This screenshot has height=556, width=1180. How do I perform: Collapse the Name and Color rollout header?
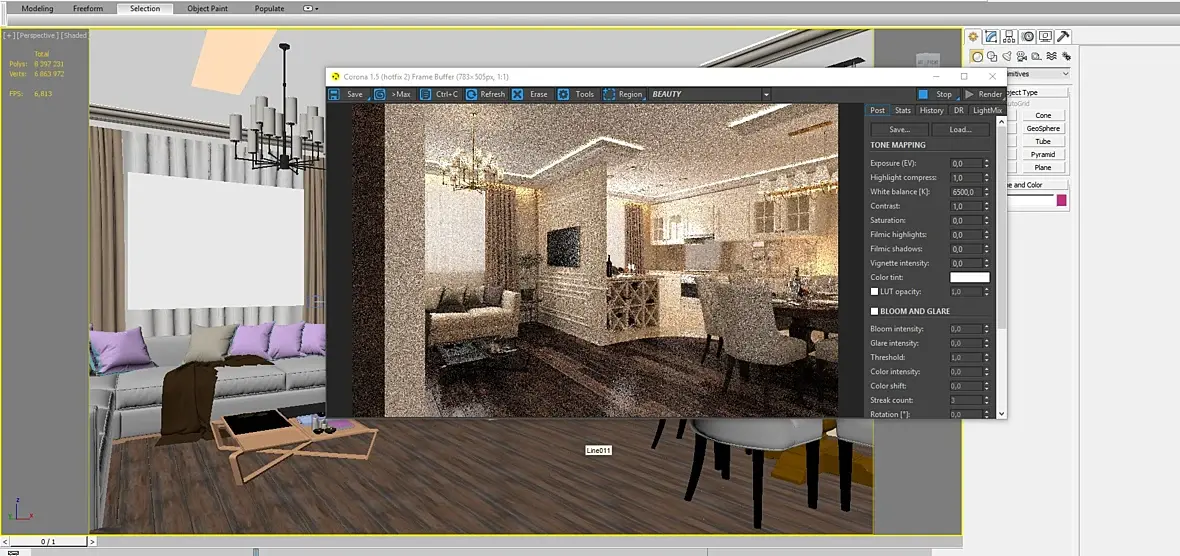click(1039, 184)
